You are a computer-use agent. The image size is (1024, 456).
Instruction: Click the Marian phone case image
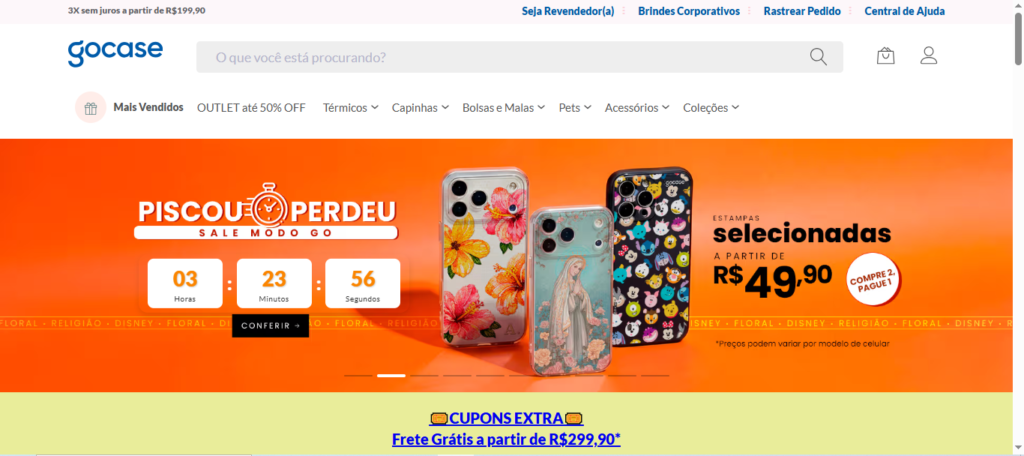571,291
